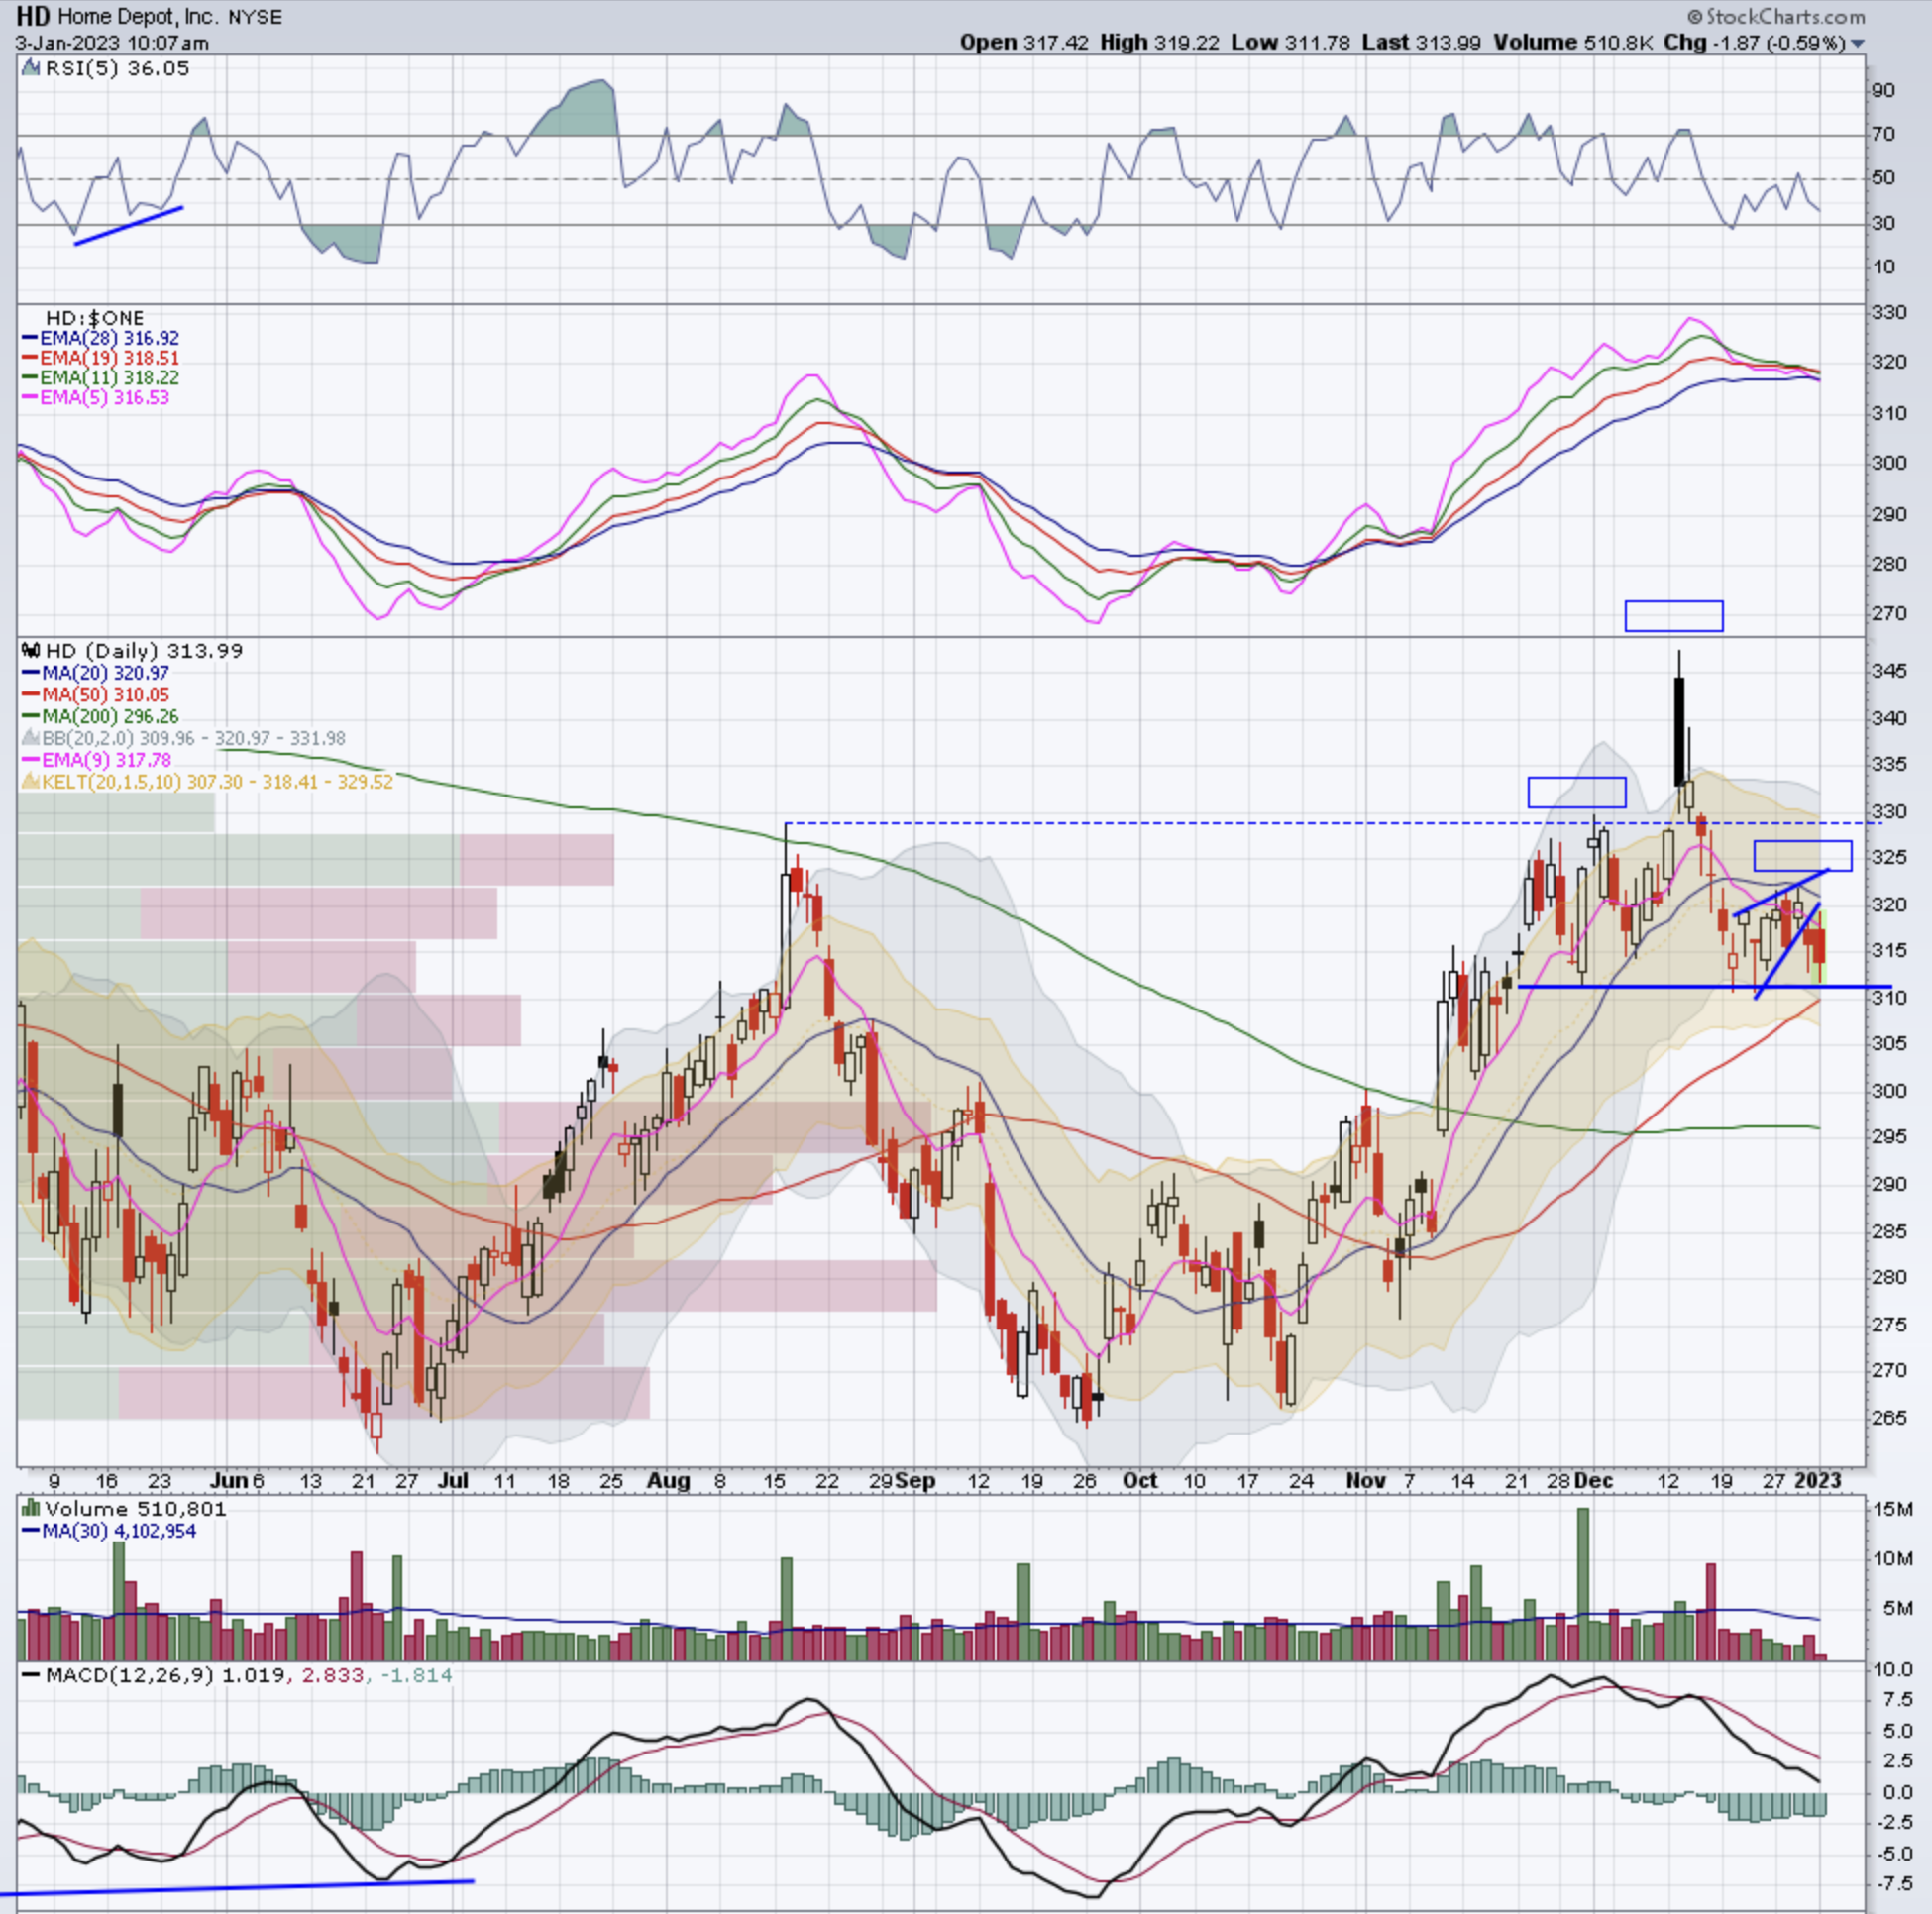
Task: Click the 'MA(30) 4,102,954' volume legend
Action: [x=118, y=1531]
